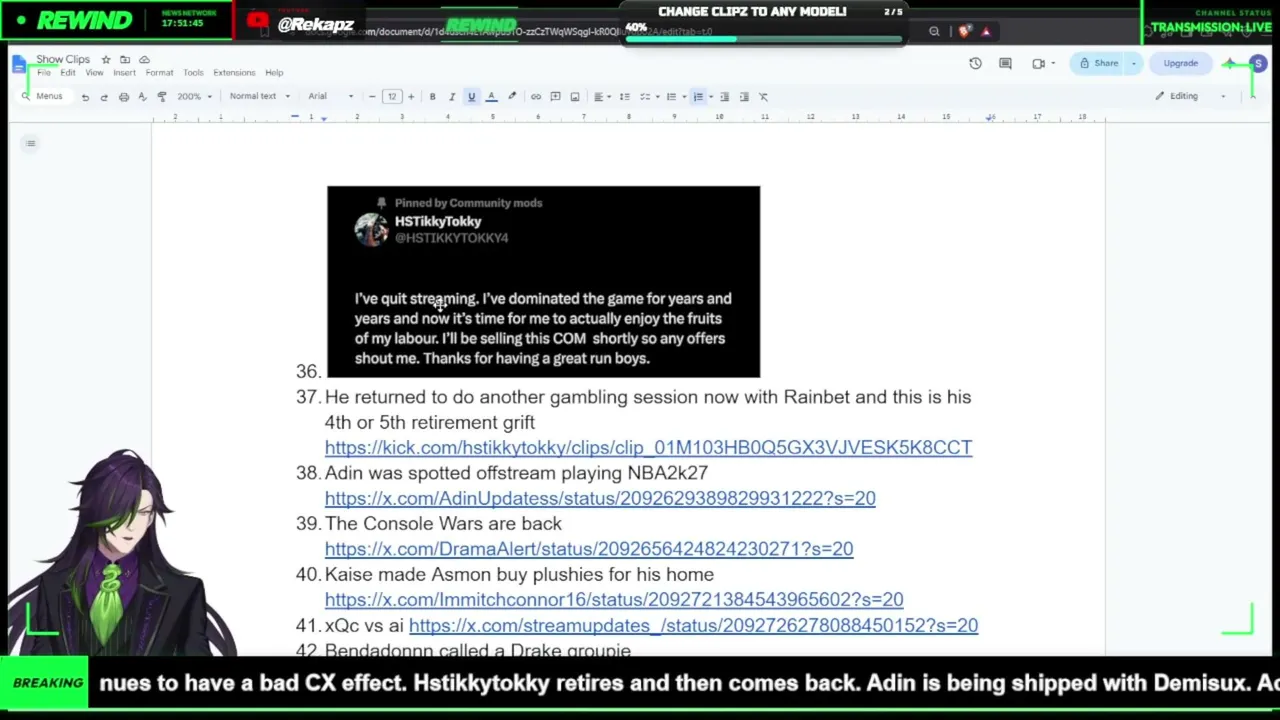The image size is (1280, 720).
Task: Undo the last edit
Action: tap(85, 97)
